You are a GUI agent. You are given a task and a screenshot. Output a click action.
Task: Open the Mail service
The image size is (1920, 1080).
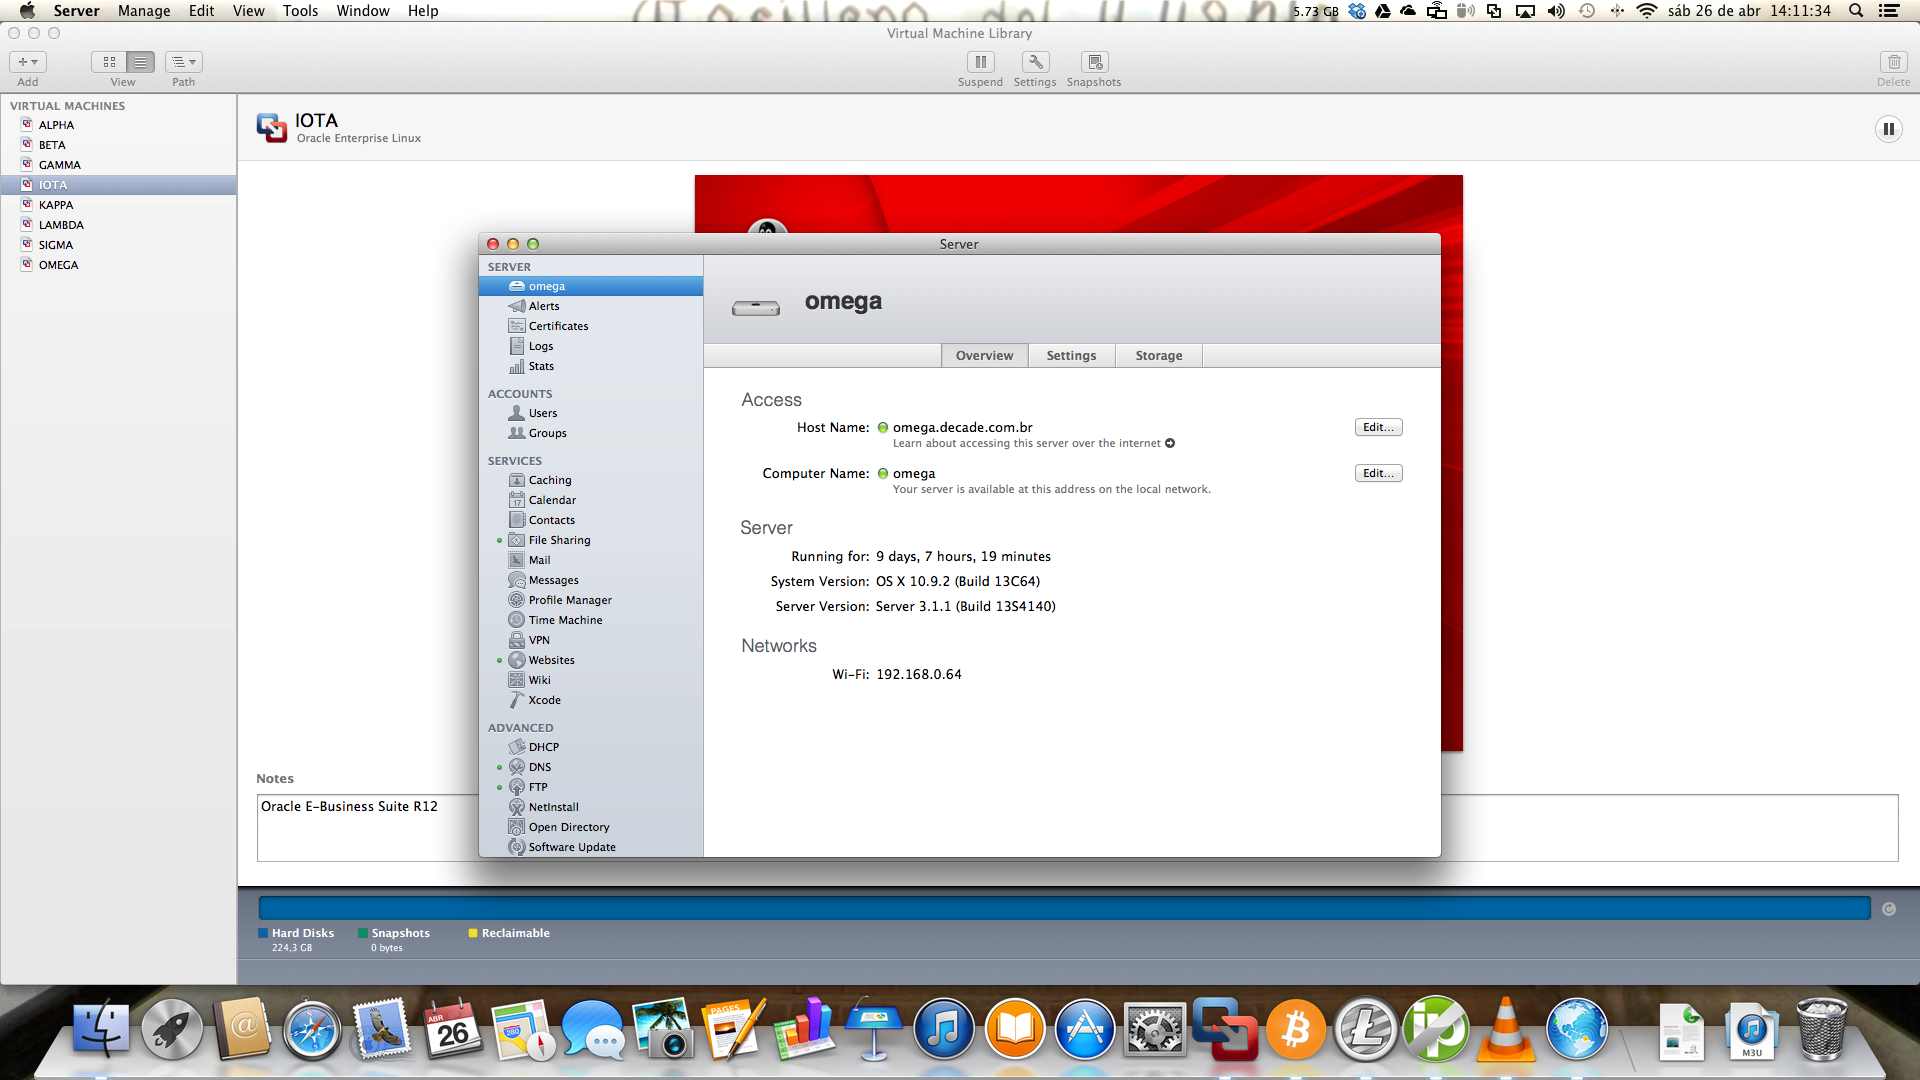[x=590, y=560]
